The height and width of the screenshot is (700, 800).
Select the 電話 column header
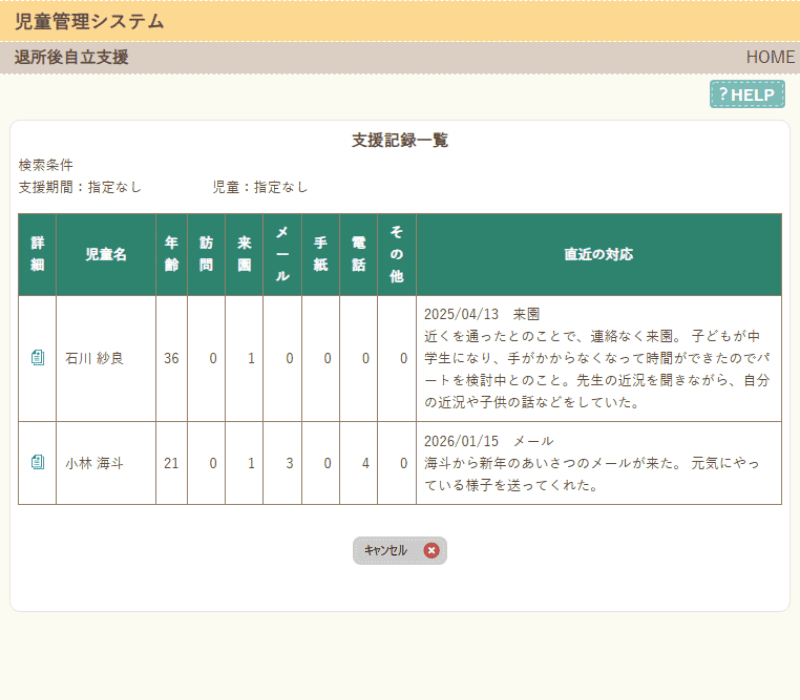[358, 255]
